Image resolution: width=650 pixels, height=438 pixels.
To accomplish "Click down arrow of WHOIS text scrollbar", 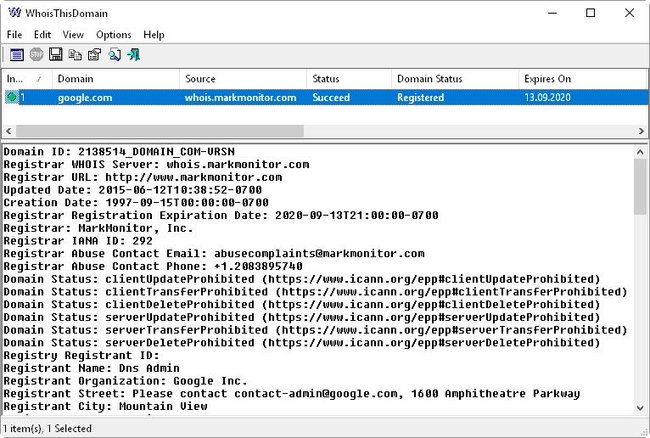I will pyautogui.click(x=640, y=408).
